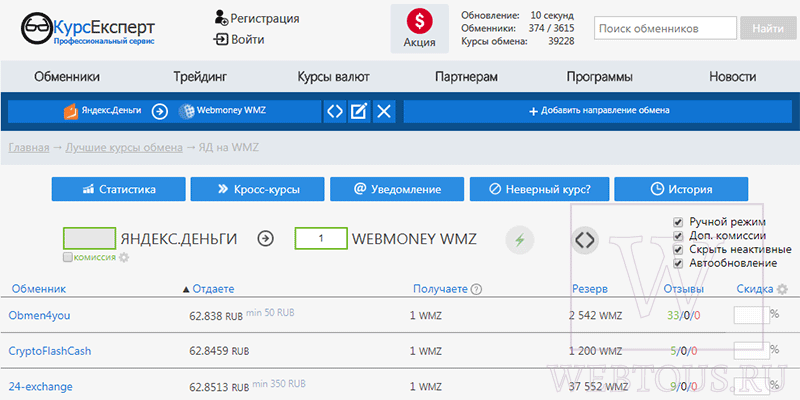This screenshot has width=800, height=400.
Task: Click the WEBMONEY WMZ amount field
Action: click(321, 239)
